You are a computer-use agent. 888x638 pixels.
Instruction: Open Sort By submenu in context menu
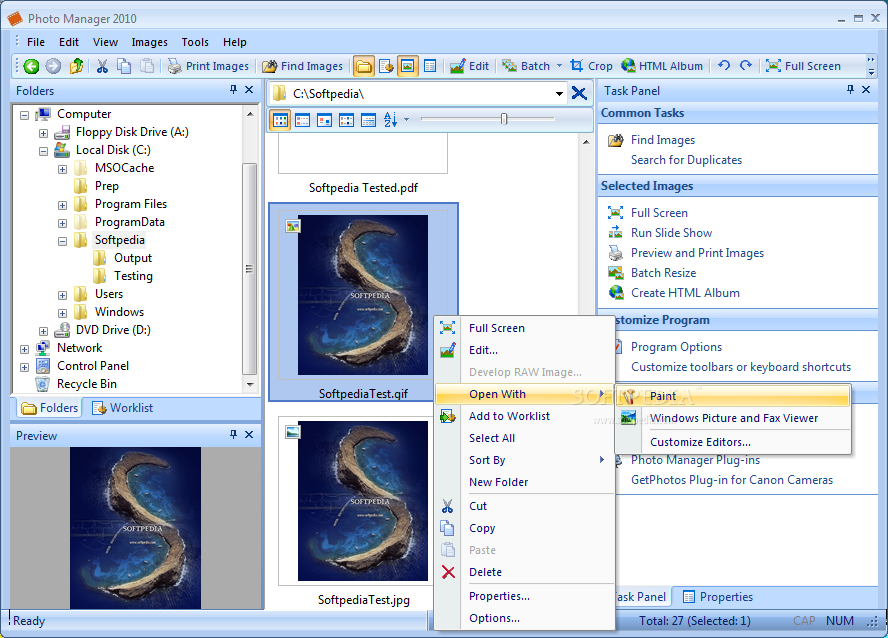point(524,460)
